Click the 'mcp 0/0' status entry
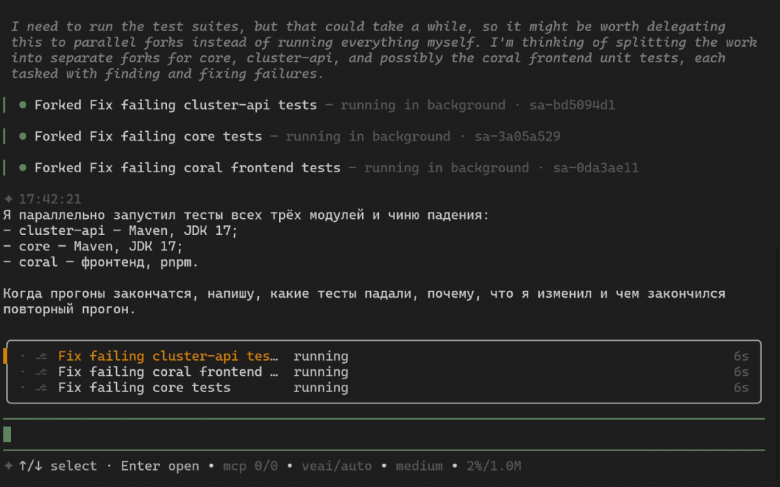 [250, 466]
